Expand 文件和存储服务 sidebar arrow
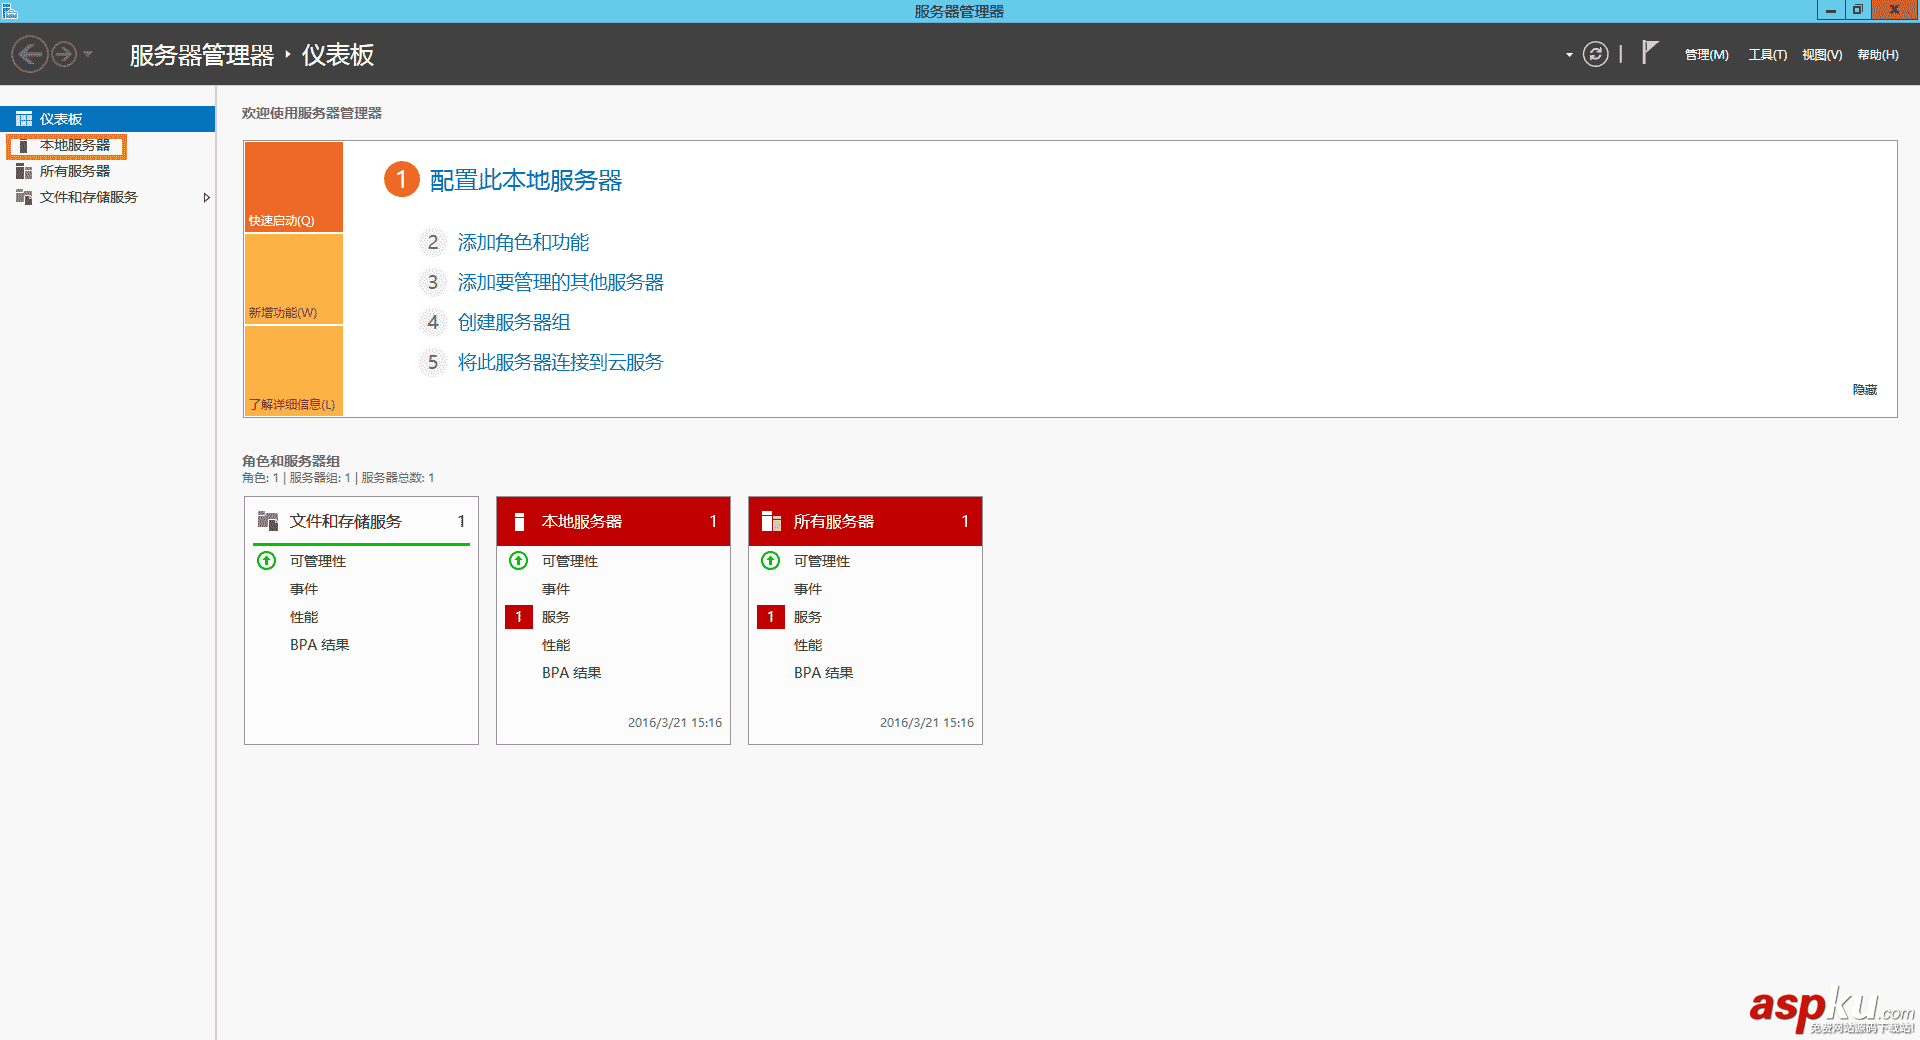 [x=206, y=198]
